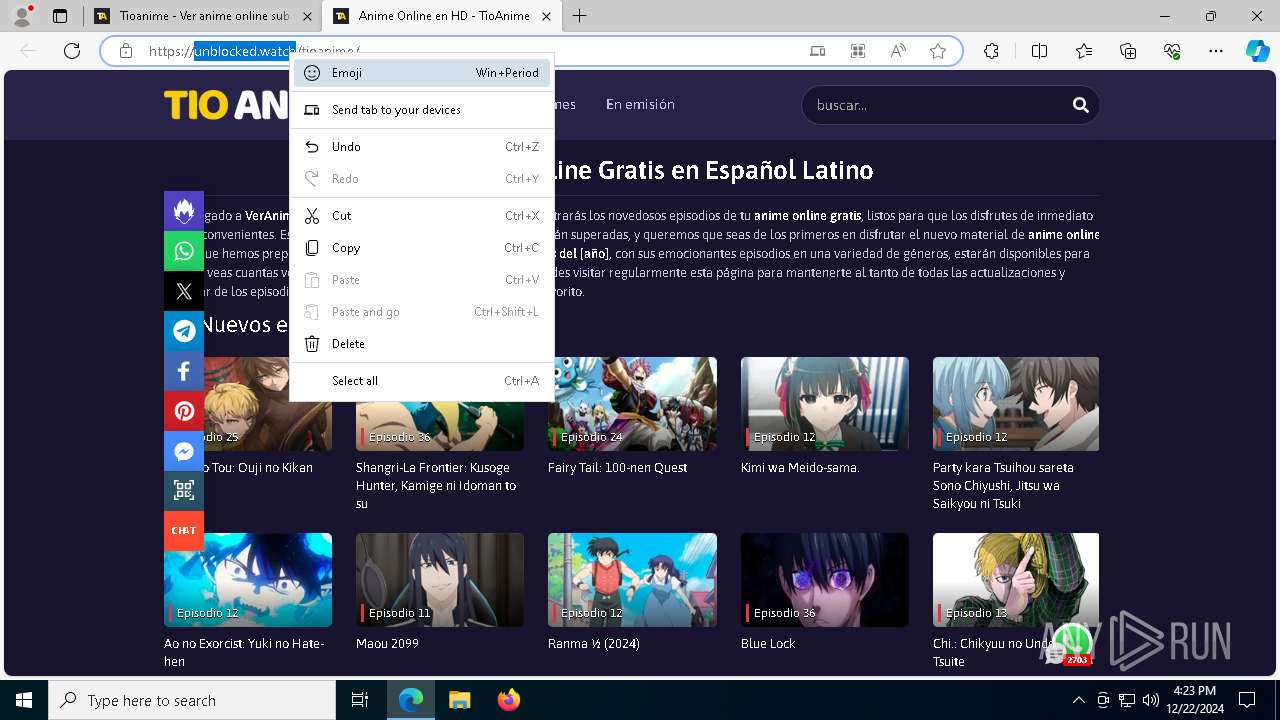Click the search magnifier icon

[x=1080, y=104]
